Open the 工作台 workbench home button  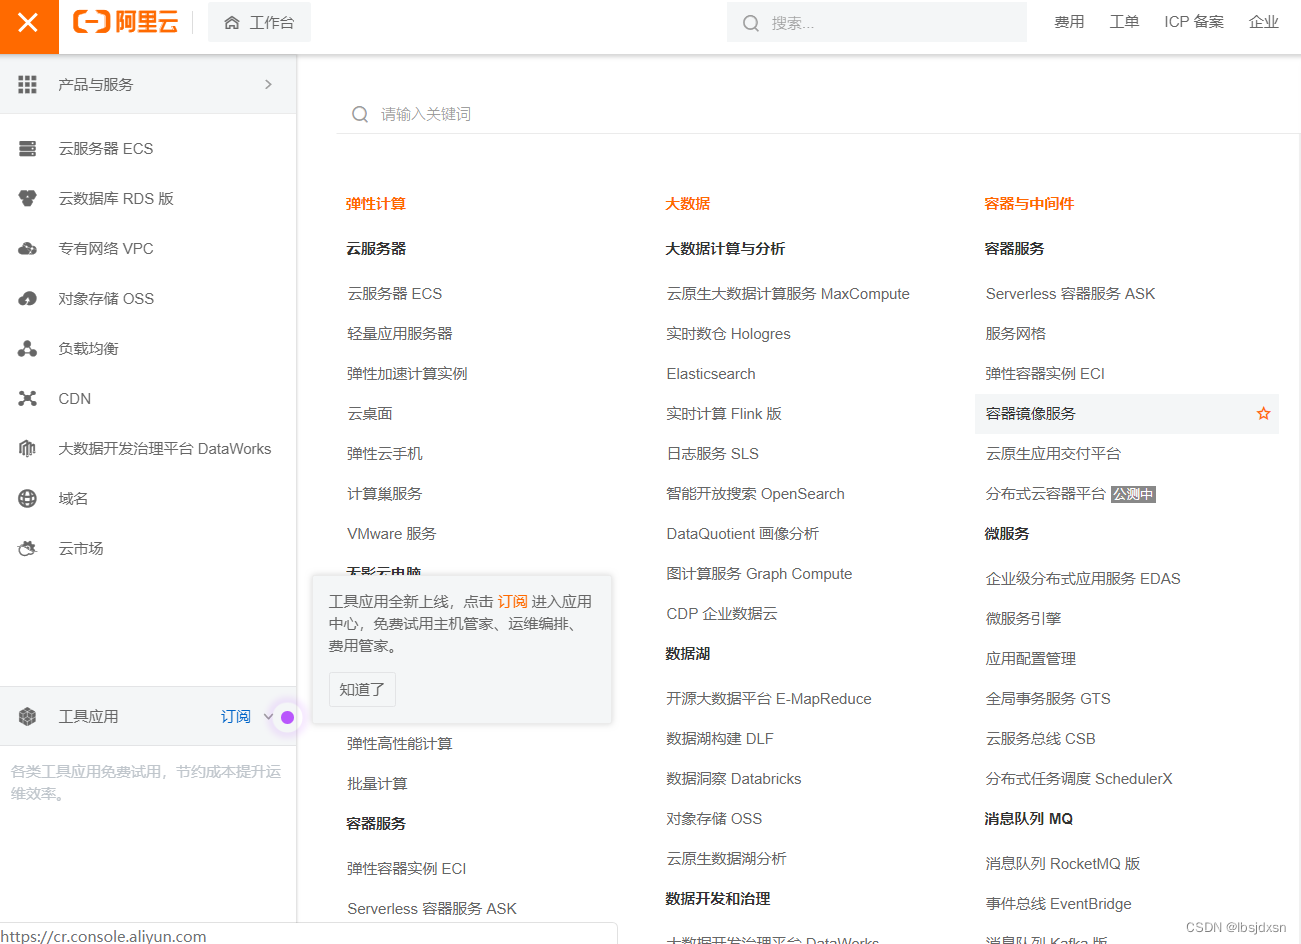259,22
